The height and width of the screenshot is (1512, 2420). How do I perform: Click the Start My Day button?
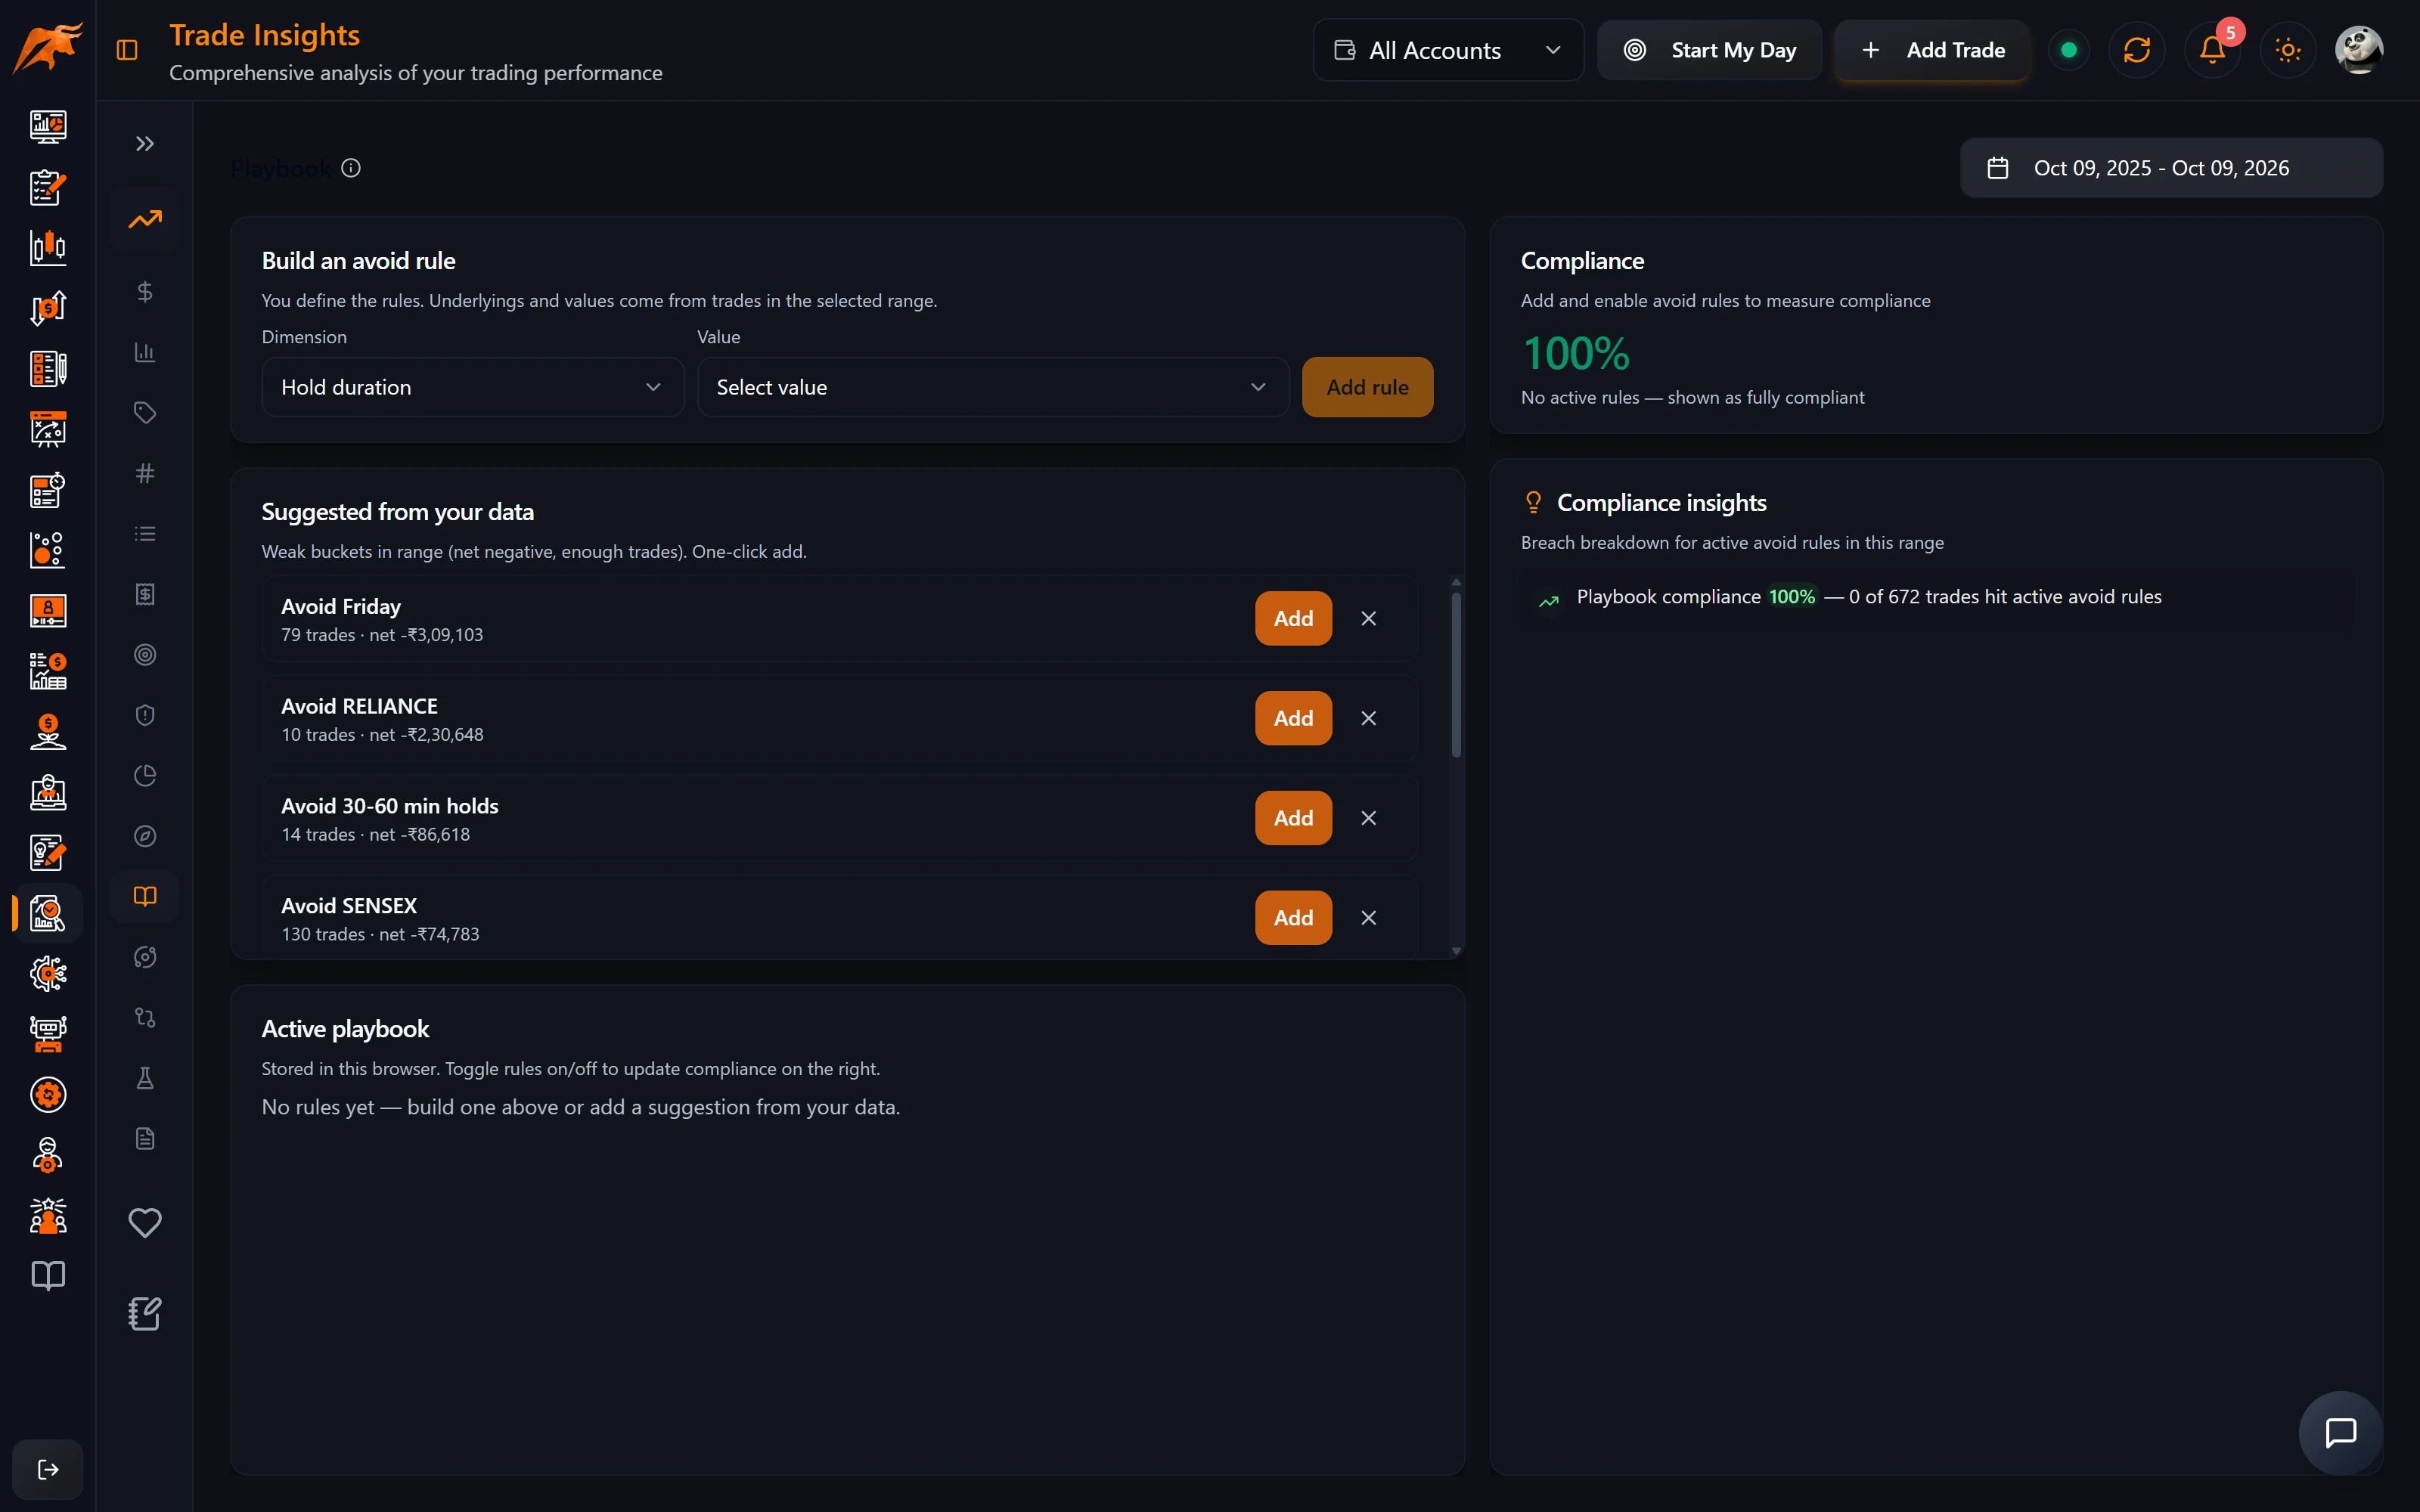1709,50
